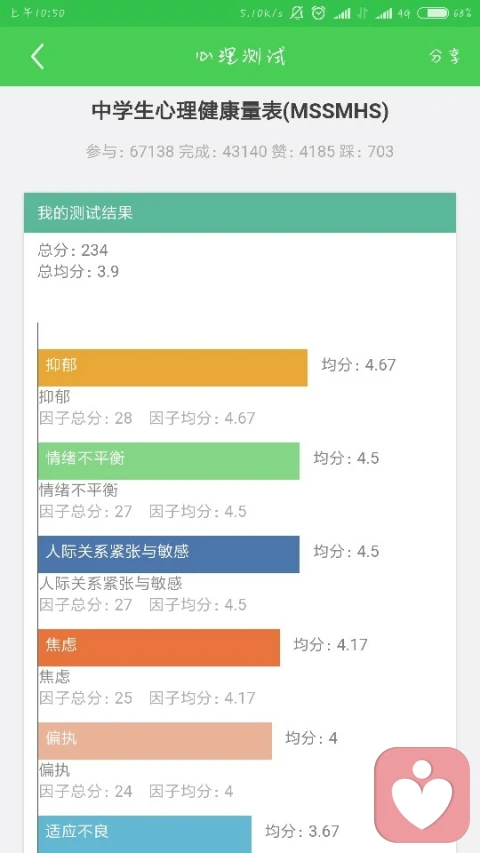Tap the data transfer arrows icon
The height and width of the screenshot is (853, 480).
click(x=362, y=14)
